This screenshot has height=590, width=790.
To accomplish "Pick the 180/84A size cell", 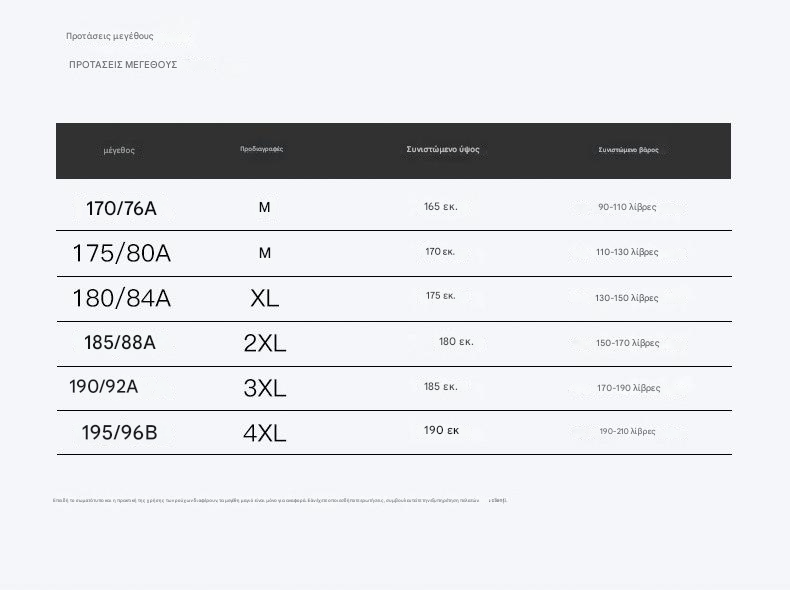I will tap(121, 298).
